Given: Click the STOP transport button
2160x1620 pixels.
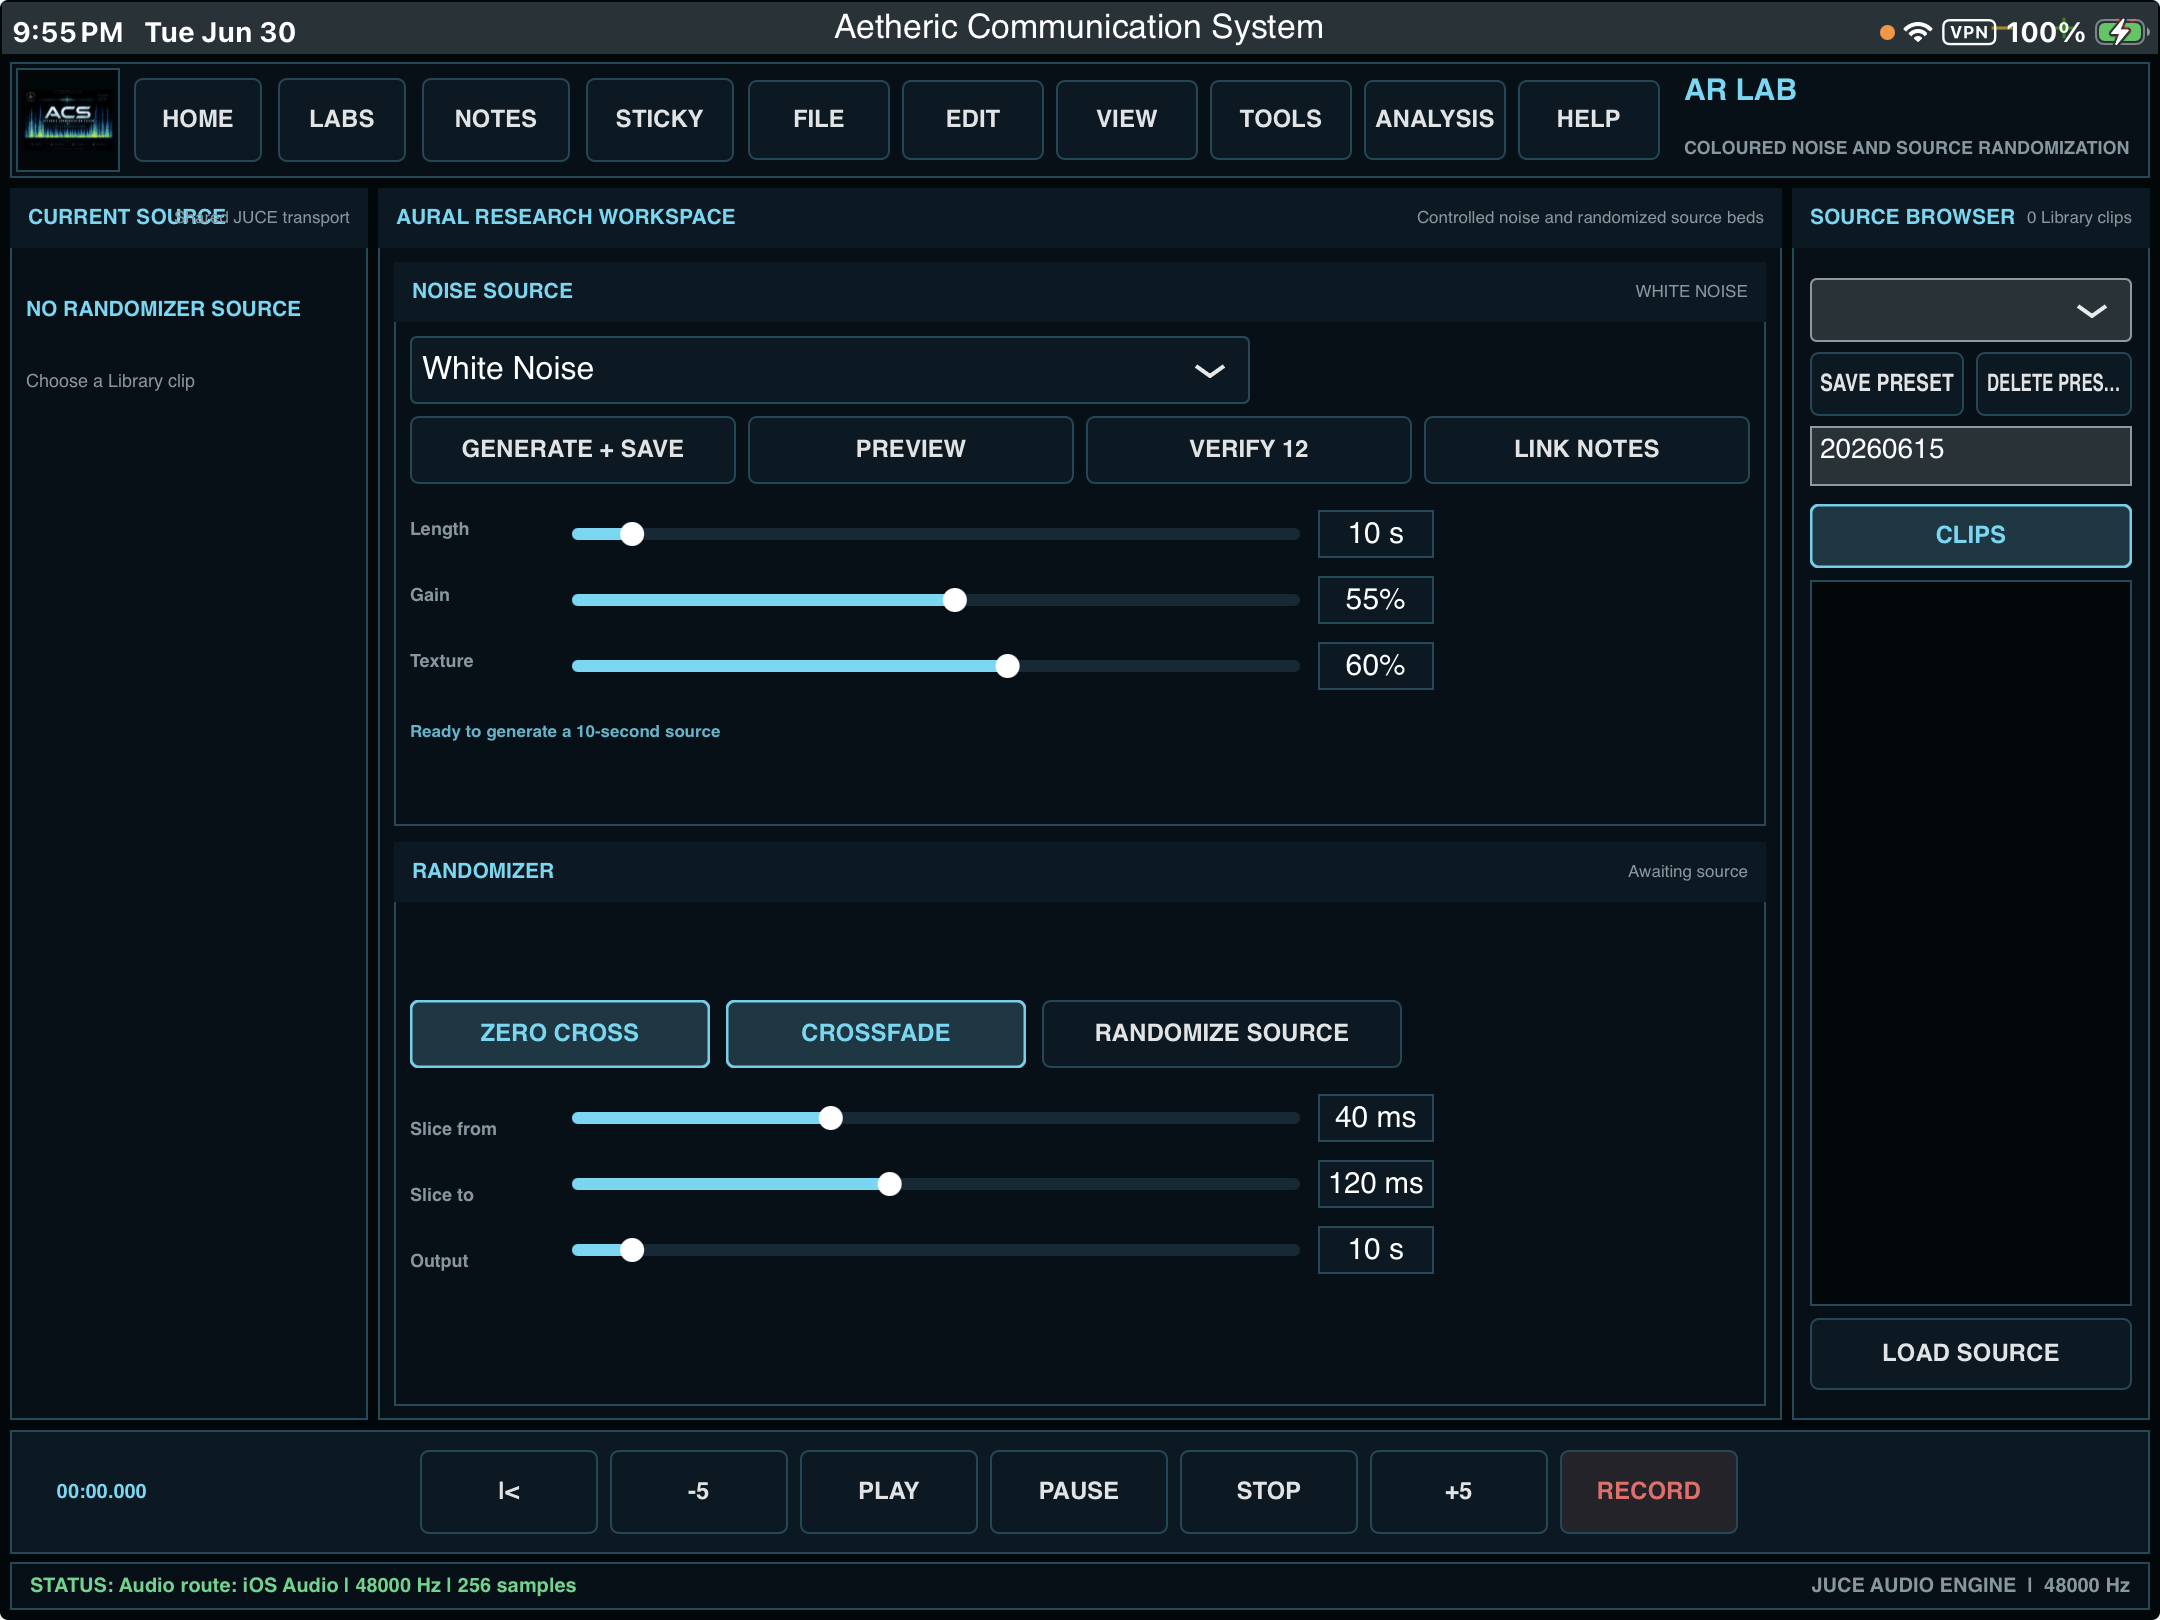Looking at the screenshot, I should pyautogui.click(x=1269, y=1492).
